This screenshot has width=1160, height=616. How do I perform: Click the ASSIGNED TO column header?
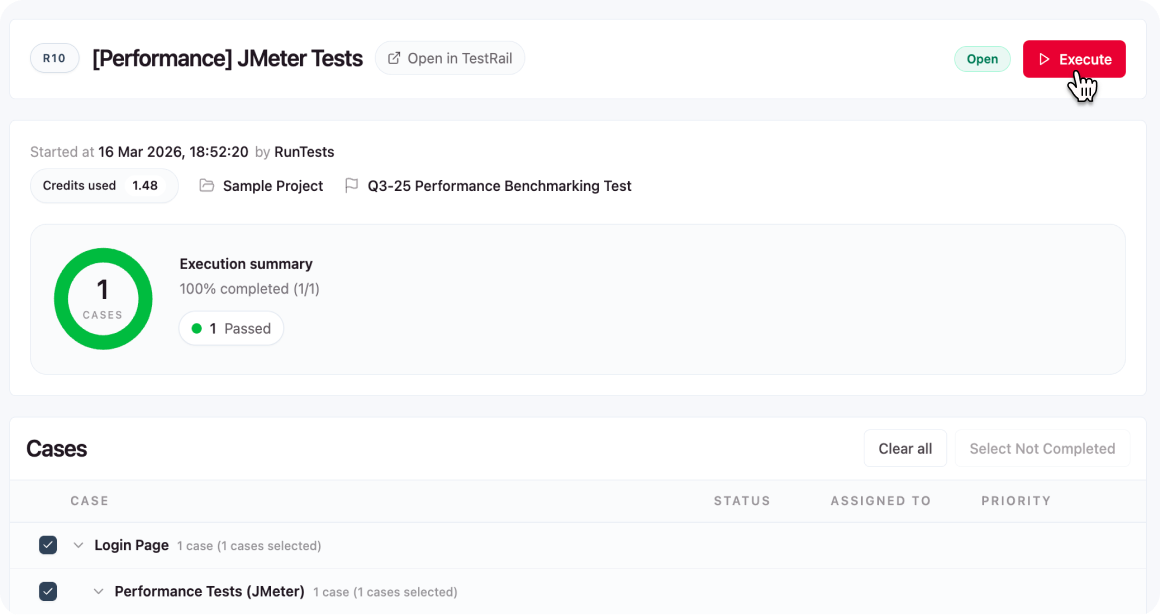pyautogui.click(x=880, y=501)
